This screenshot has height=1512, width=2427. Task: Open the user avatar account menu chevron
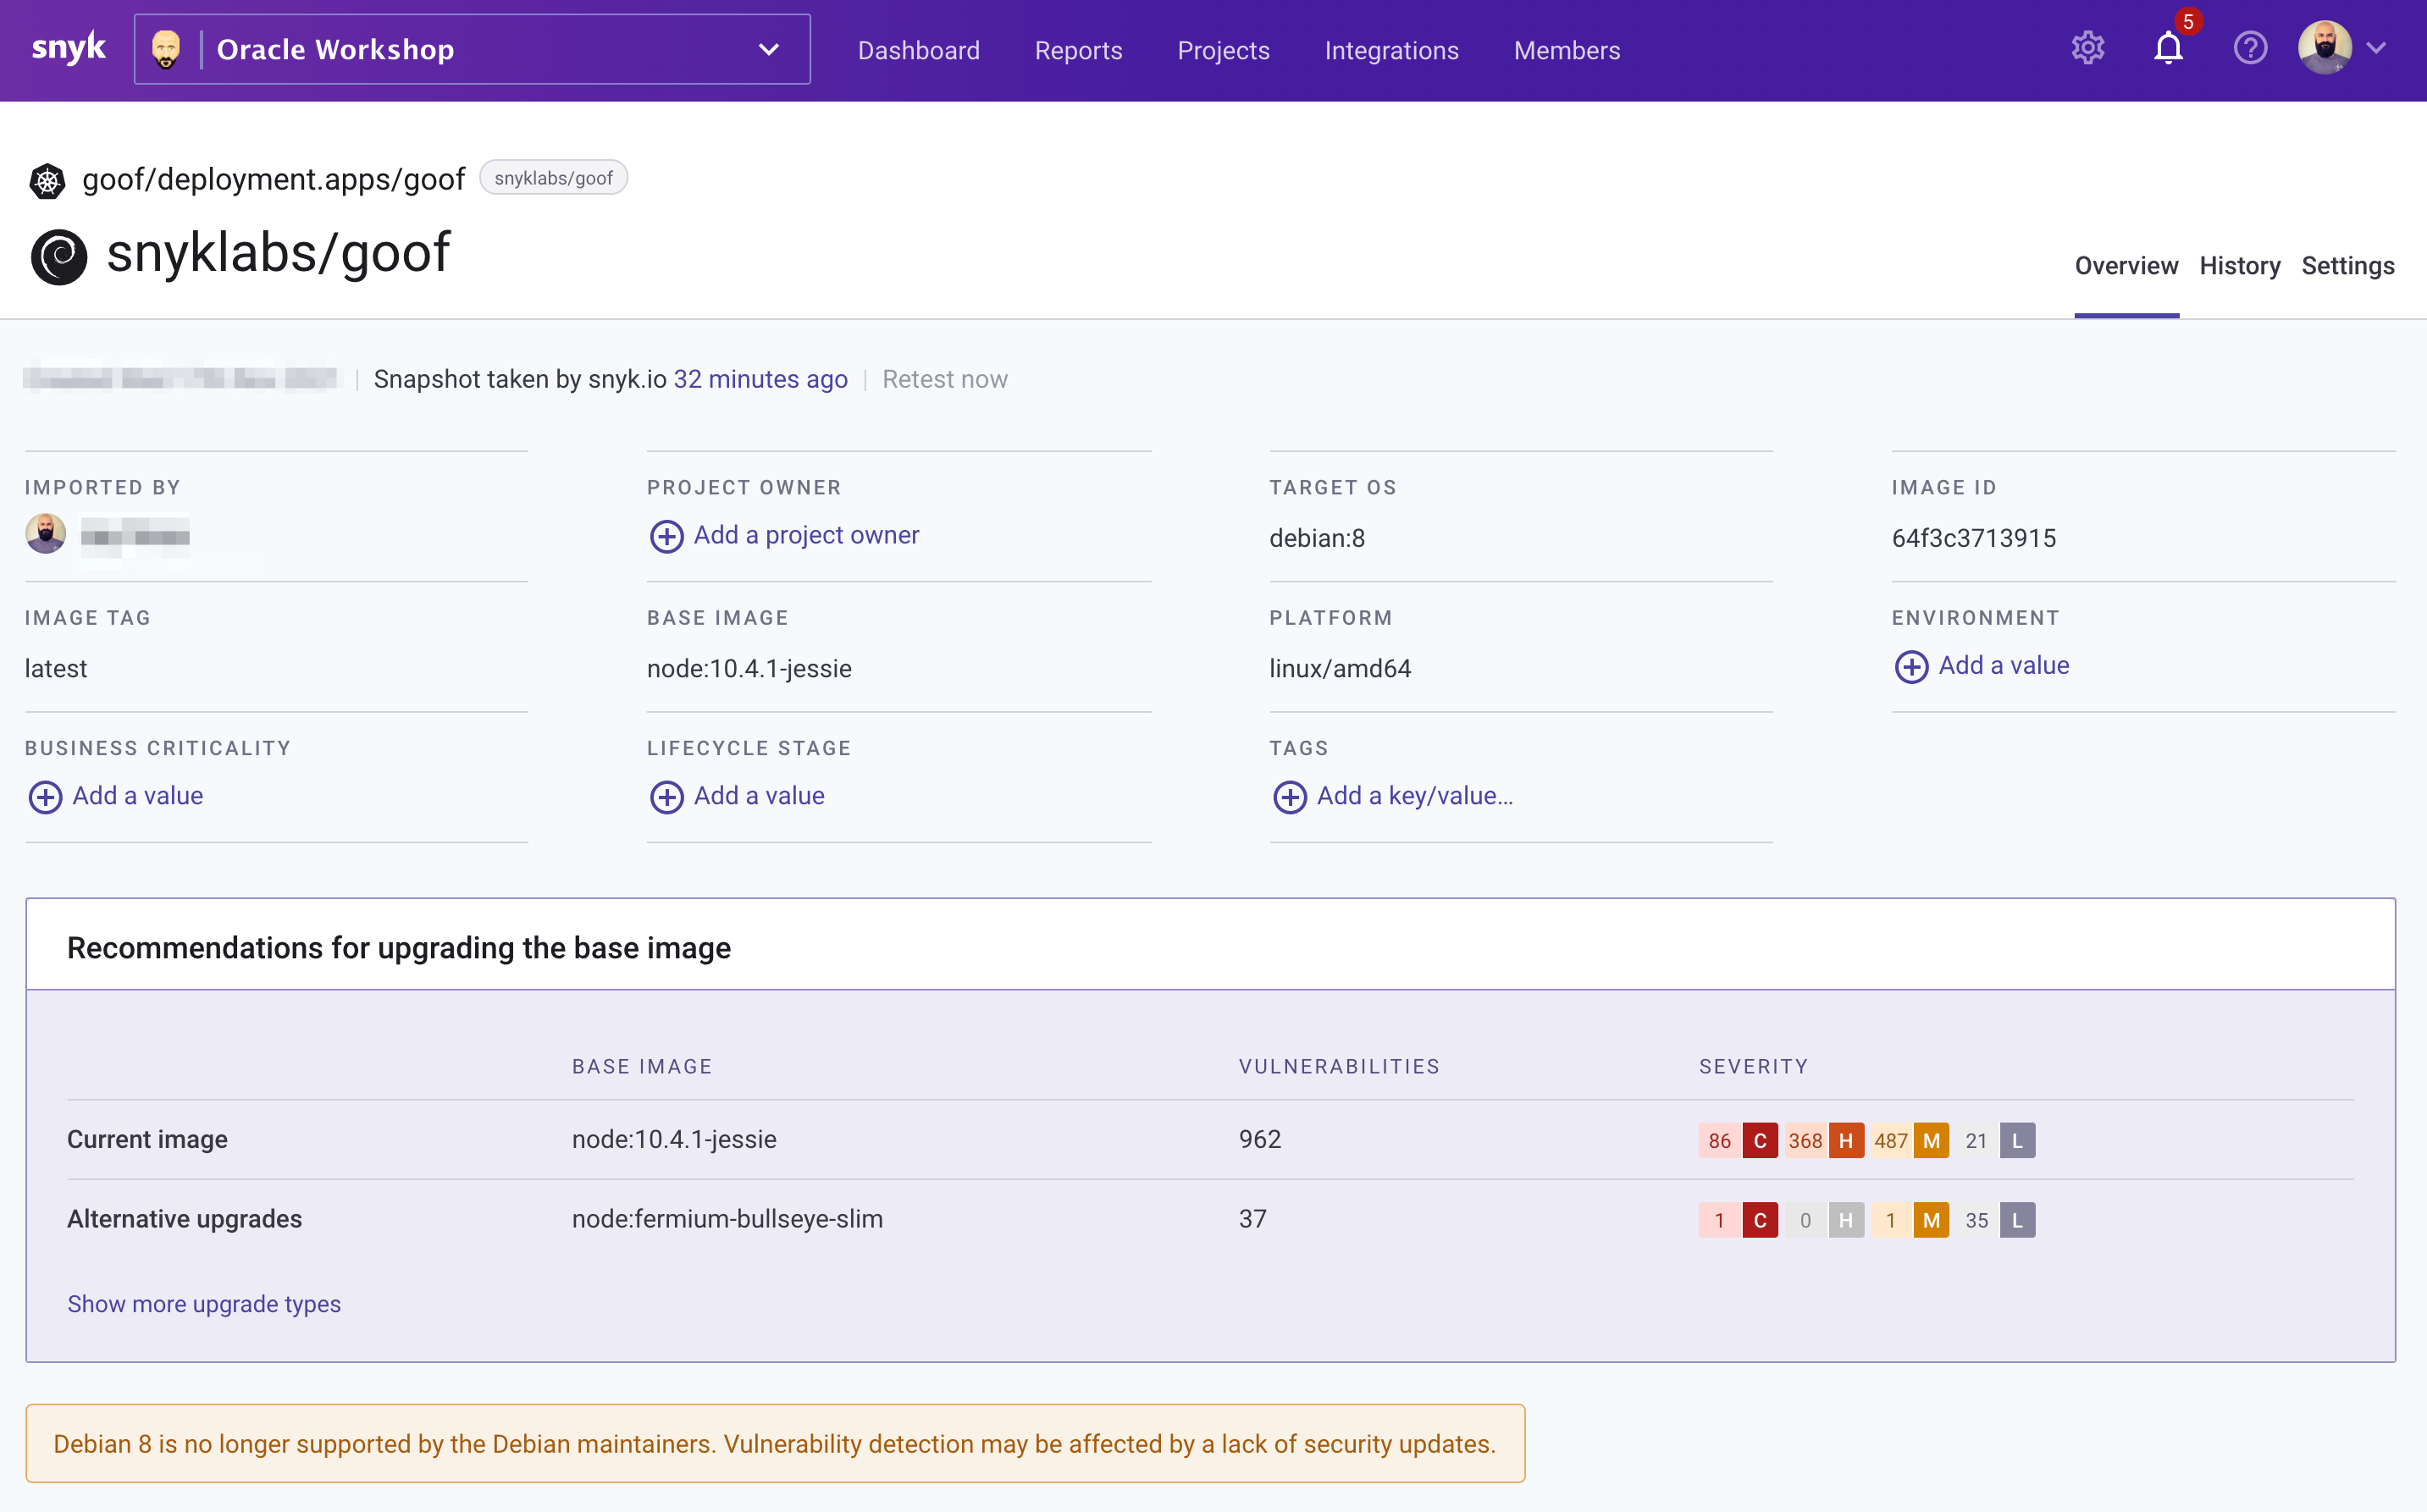pos(2376,48)
